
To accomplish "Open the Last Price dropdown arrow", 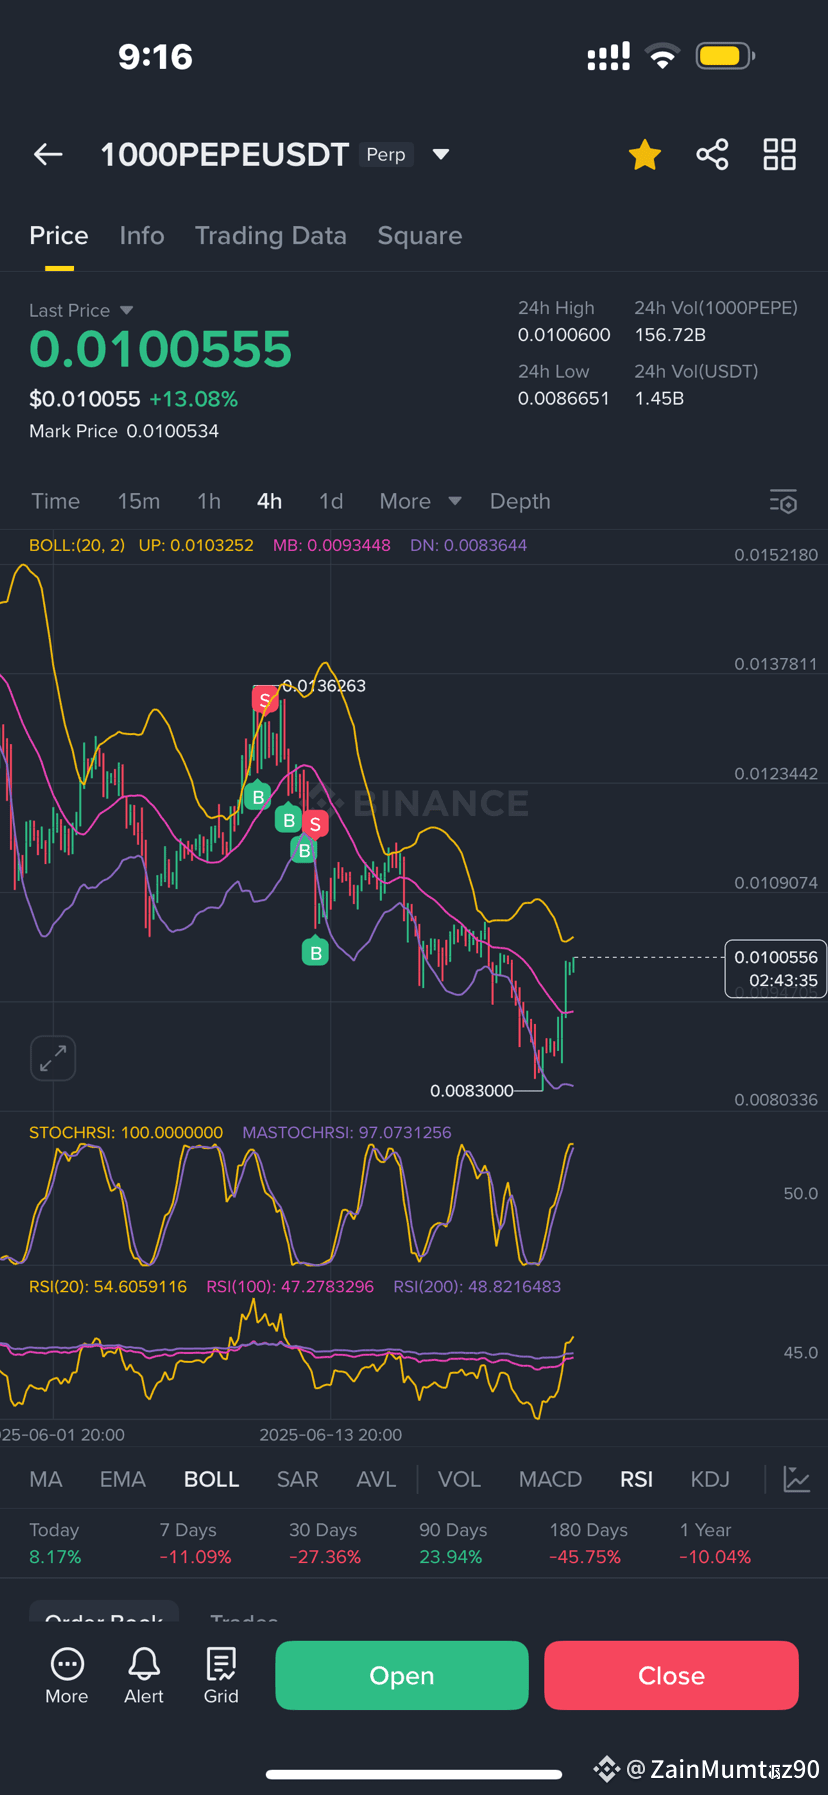I will click(x=126, y=310).
